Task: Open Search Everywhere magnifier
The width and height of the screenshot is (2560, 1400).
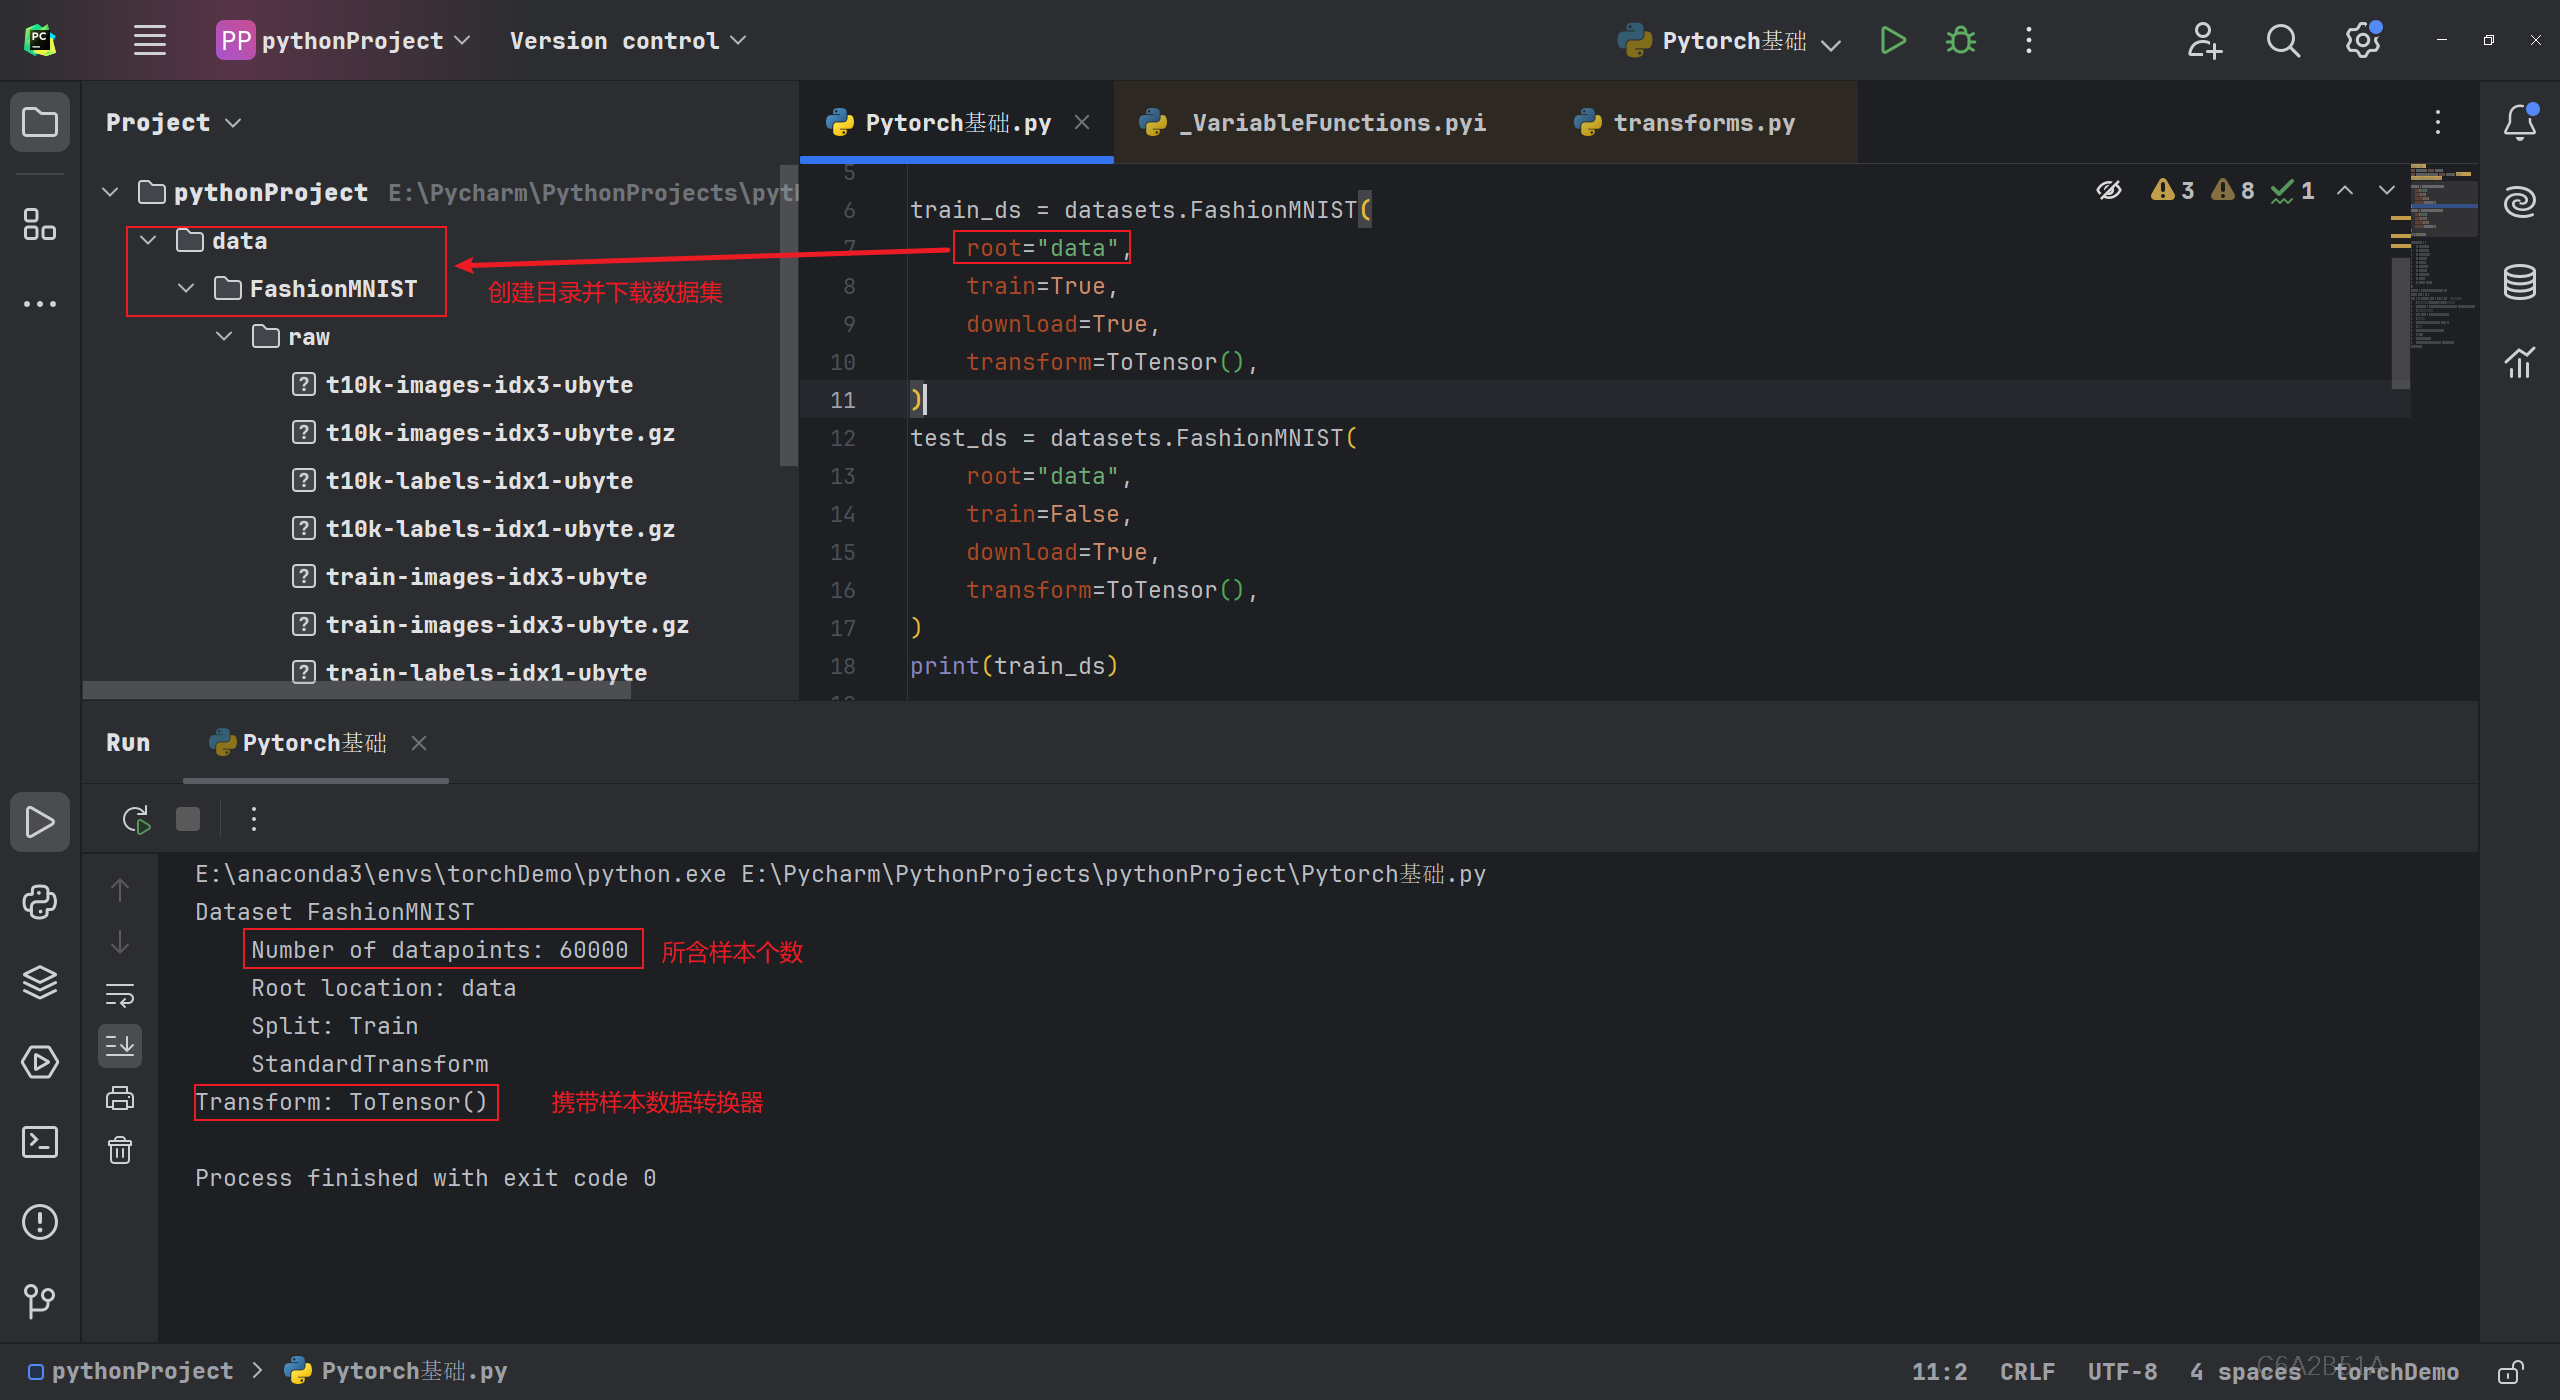Action: 2283,41
